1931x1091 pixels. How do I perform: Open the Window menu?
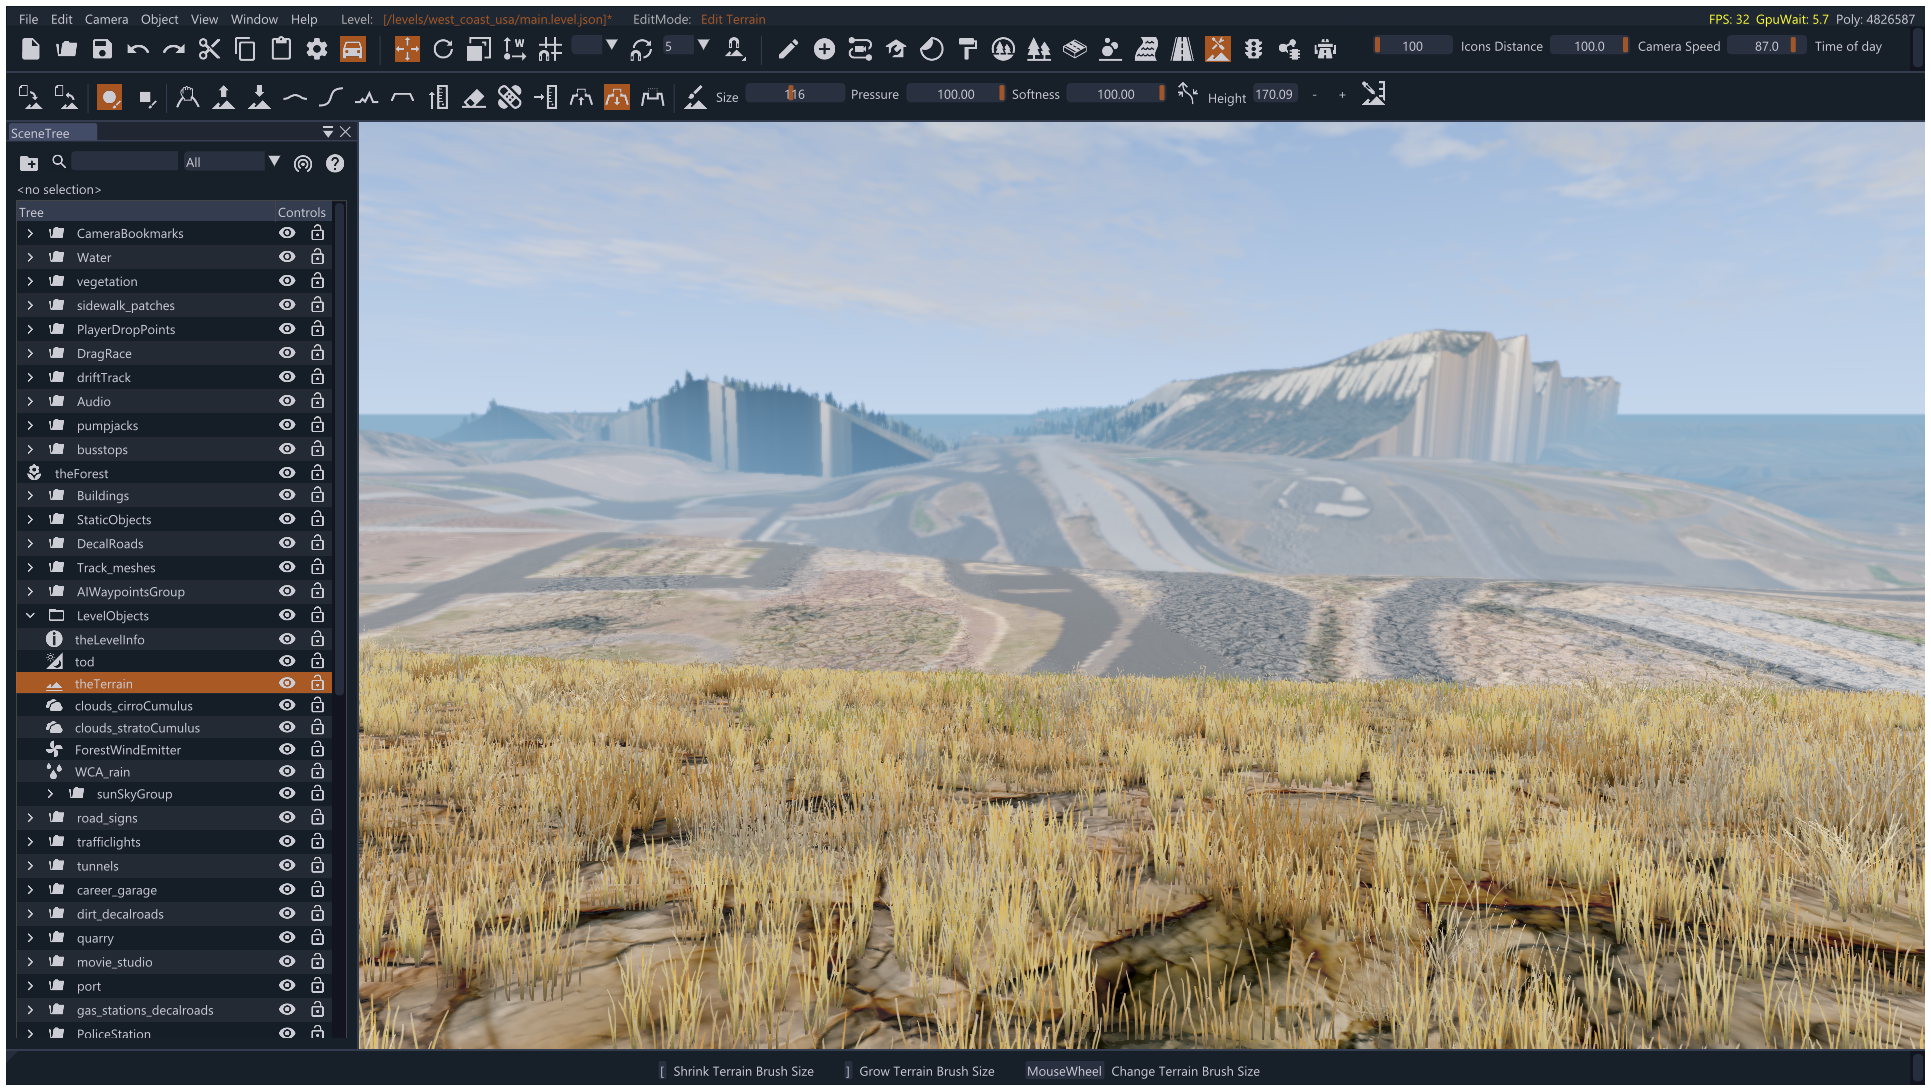[x=254, y=19]
